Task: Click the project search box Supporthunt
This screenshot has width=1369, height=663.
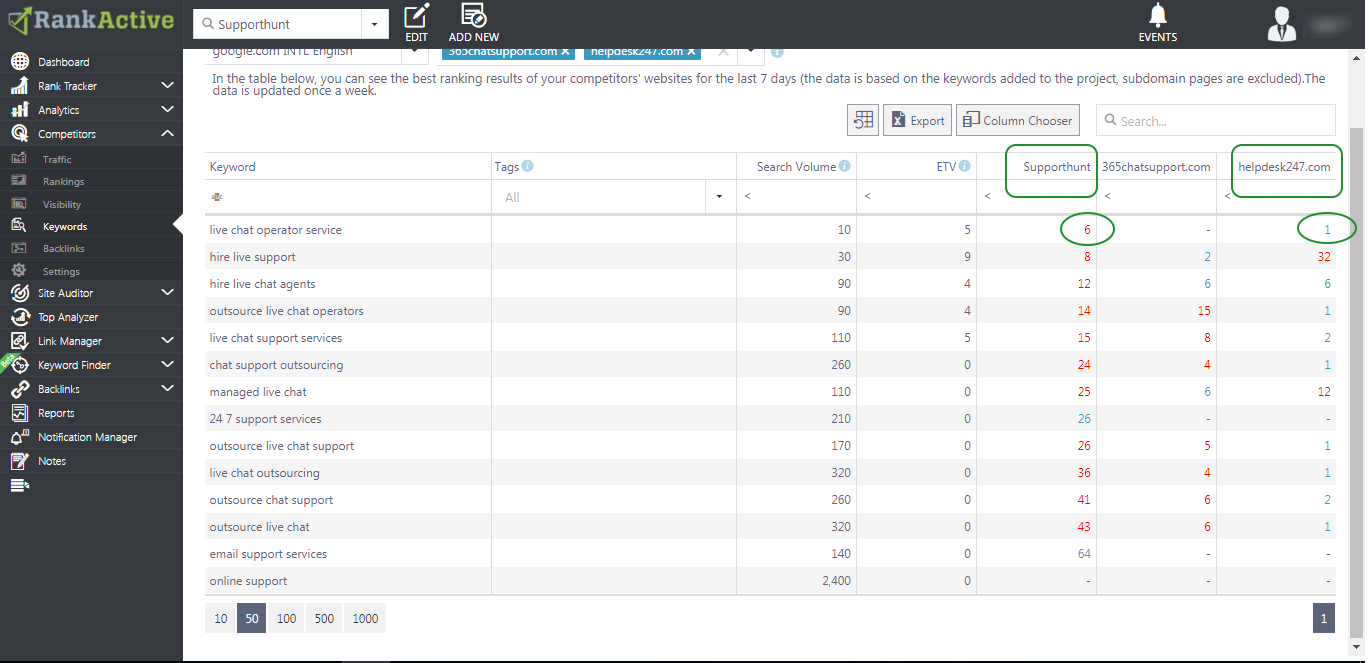Action: tap(277, 23)
